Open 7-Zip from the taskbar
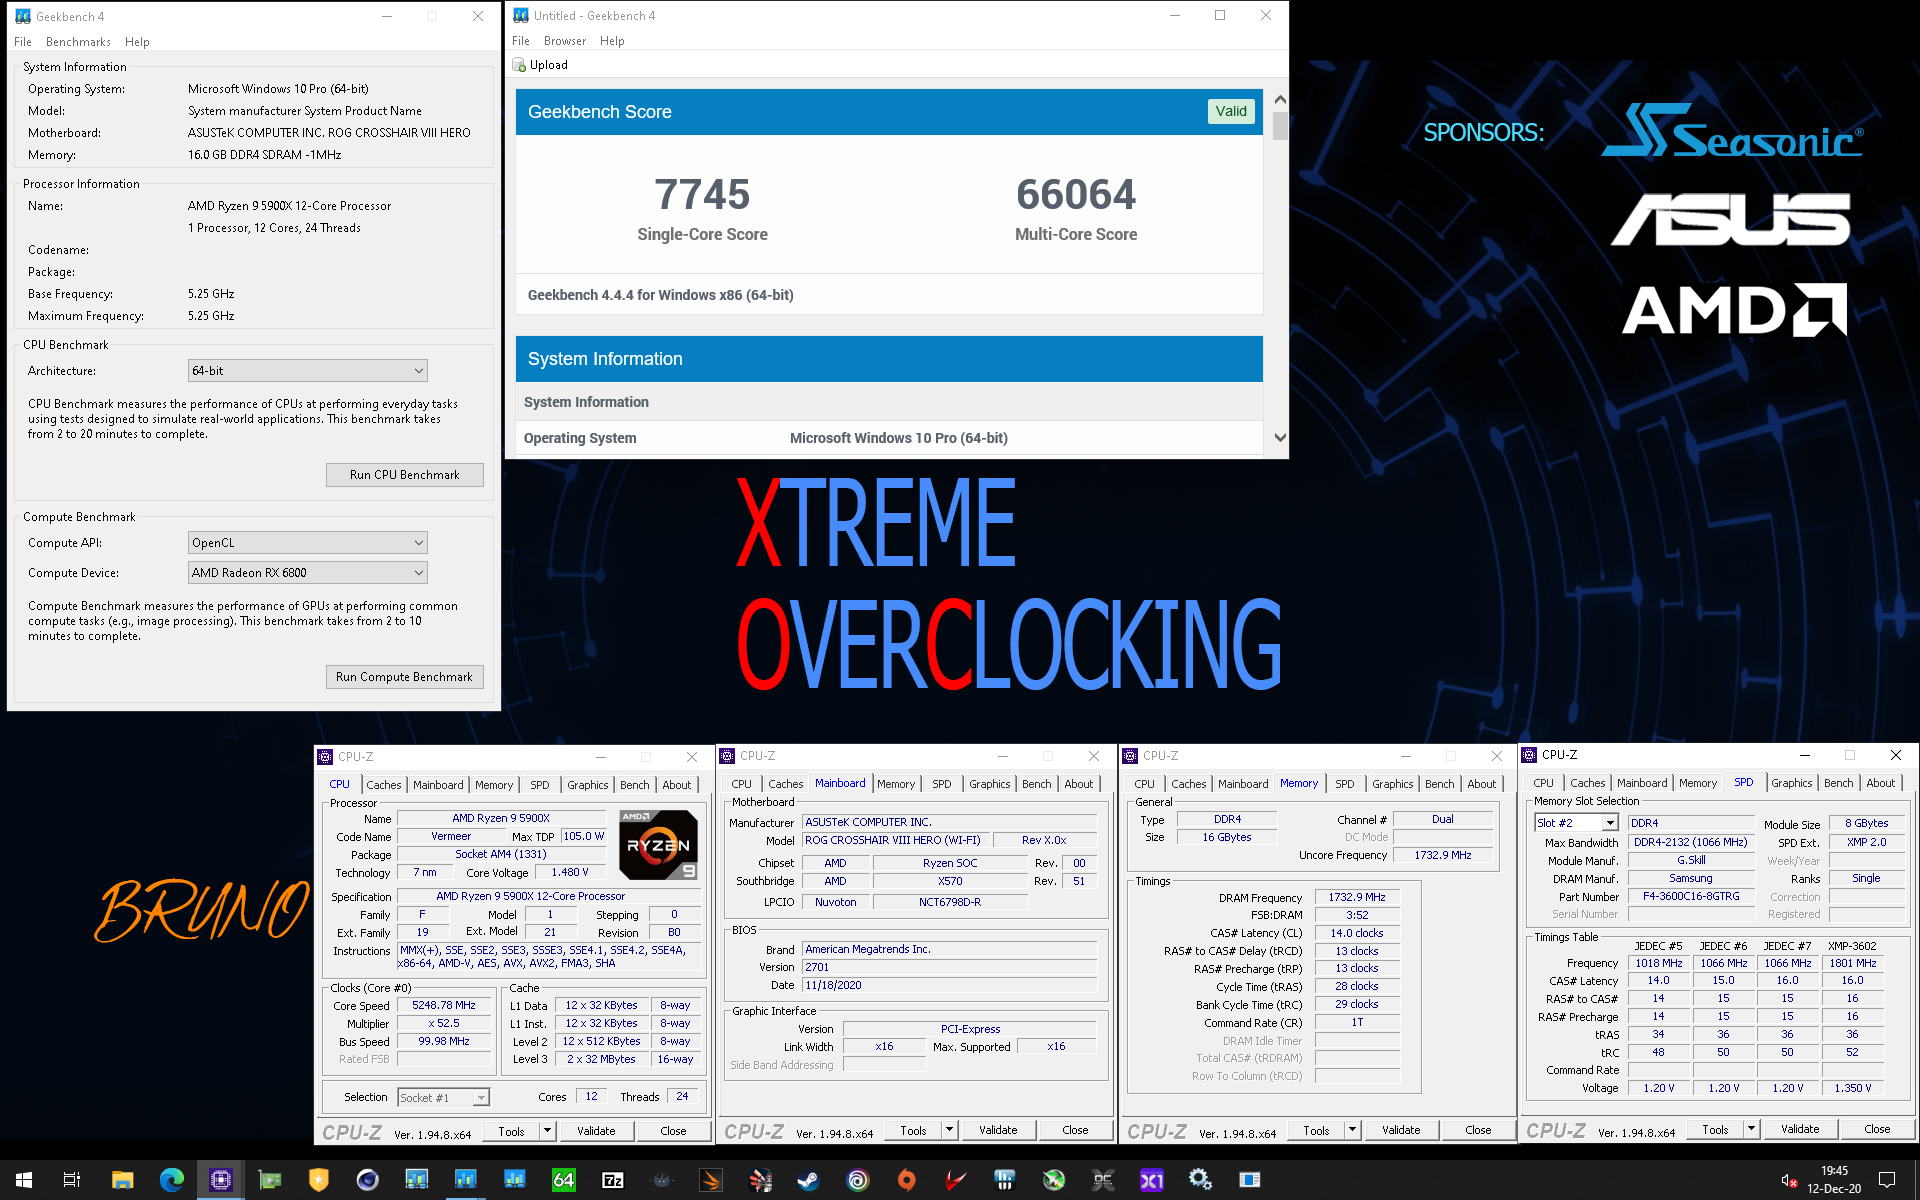Viewport: 1920px width, 1200px height. tap(613, 1180)
